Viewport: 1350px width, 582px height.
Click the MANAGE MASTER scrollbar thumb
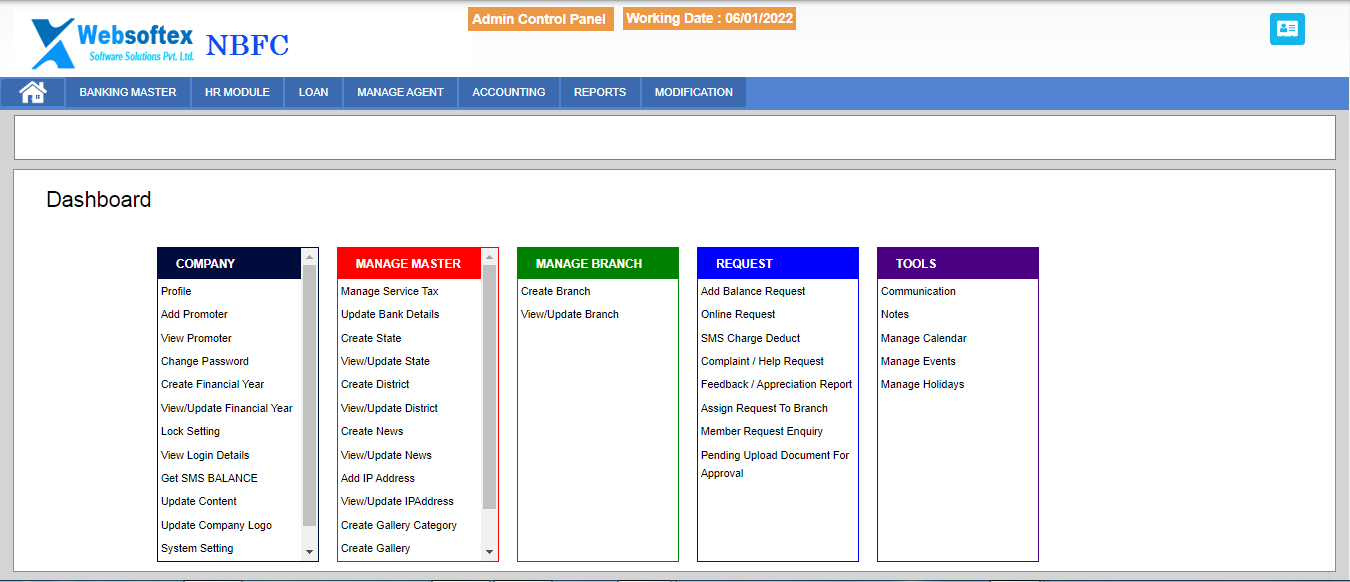tap(489, 387)
